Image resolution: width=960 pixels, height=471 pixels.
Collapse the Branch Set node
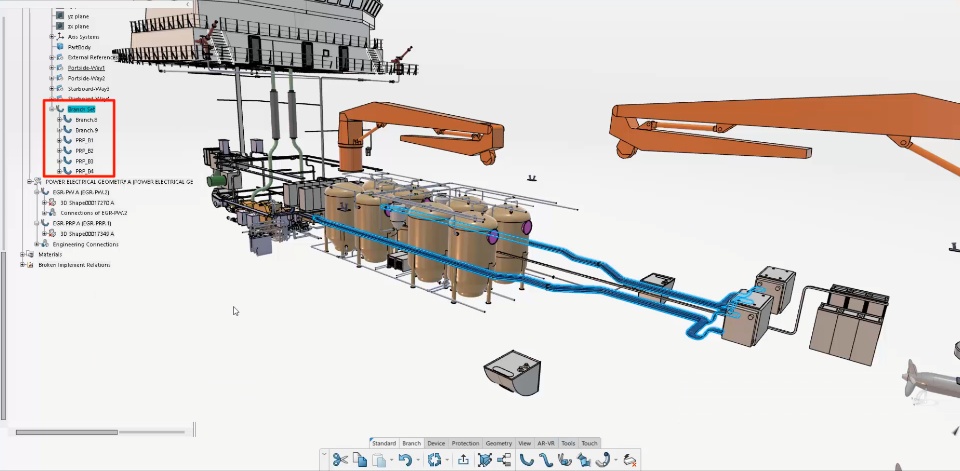point(52,109)
